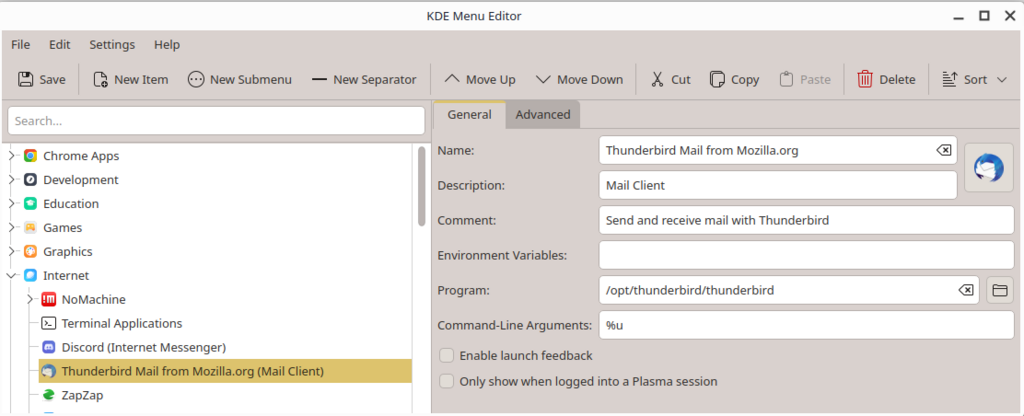Click the Description input field
This screenshot has width=1024, height=416.
[x=778, y=185]
